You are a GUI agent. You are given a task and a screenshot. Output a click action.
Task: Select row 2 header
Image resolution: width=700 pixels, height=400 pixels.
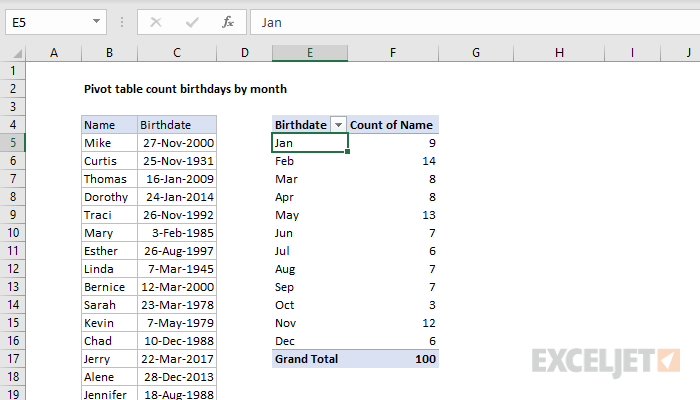click(x=13, y=89)
